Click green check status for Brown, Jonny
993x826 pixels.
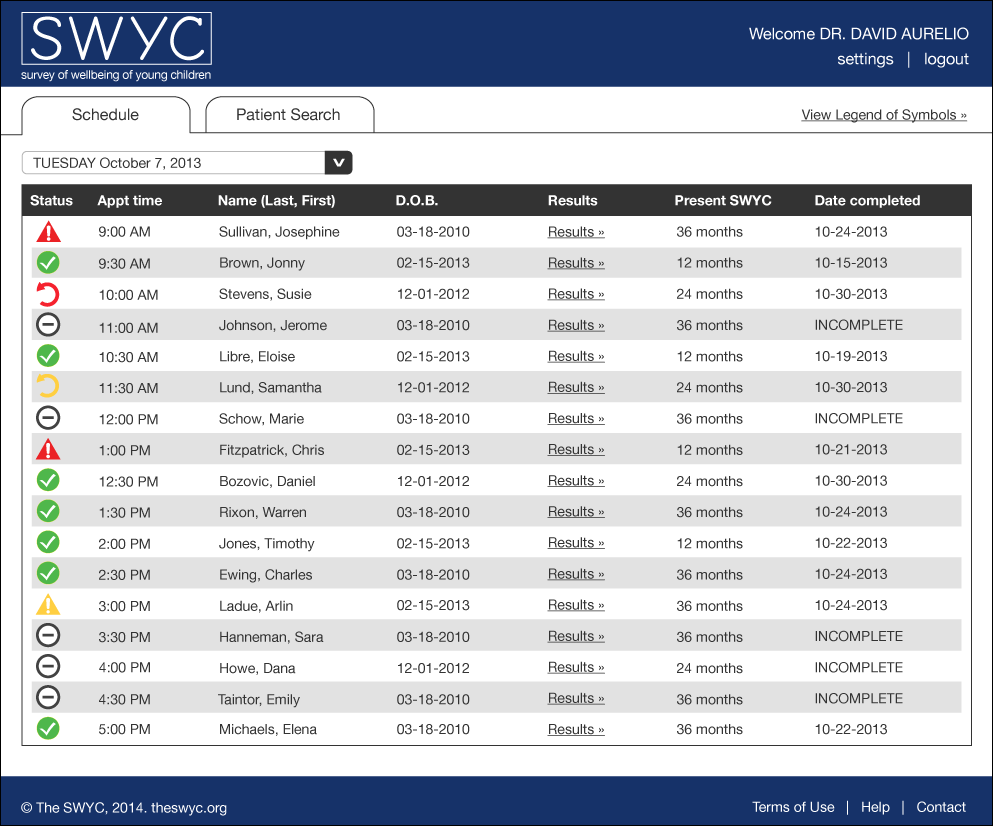(x=48, y=262)
